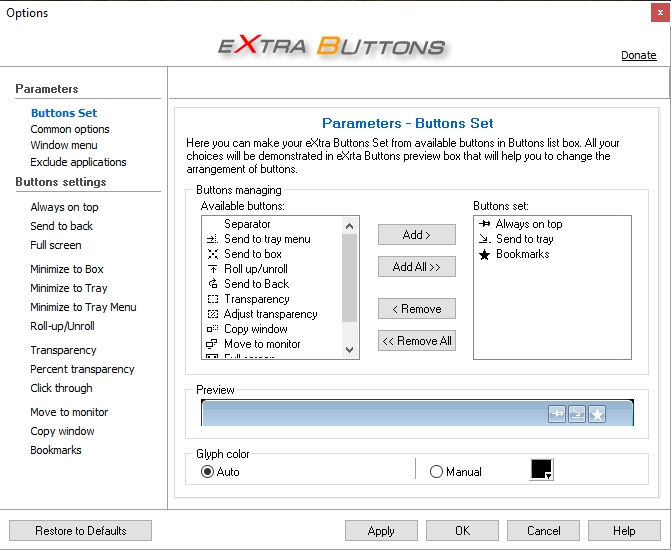Image resolution: width=671 pixels, height=550 pixels.
Task: Select Always on top in Buttons set list
Action: click(x=552, y=224)
